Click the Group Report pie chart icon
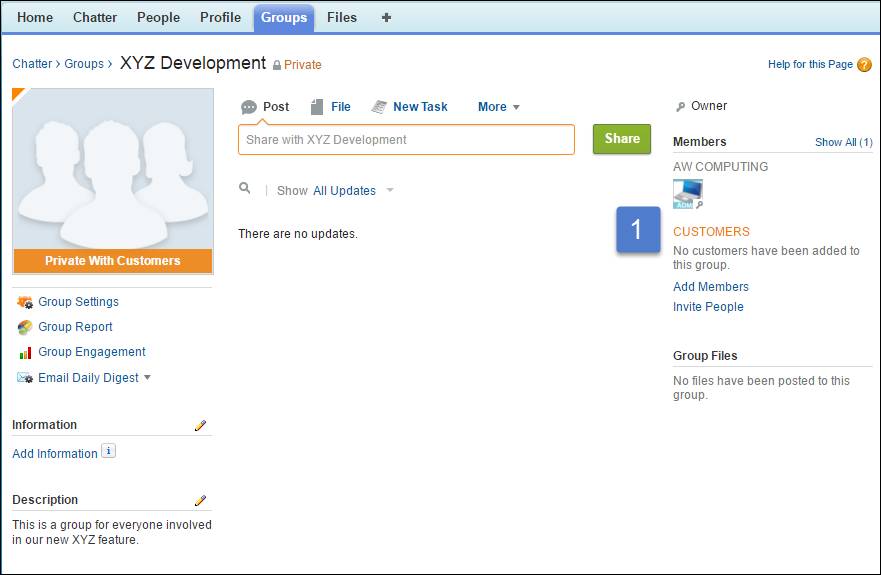Image resolution: width=881 pixels, height=575 pixels. tap(25, 327)
